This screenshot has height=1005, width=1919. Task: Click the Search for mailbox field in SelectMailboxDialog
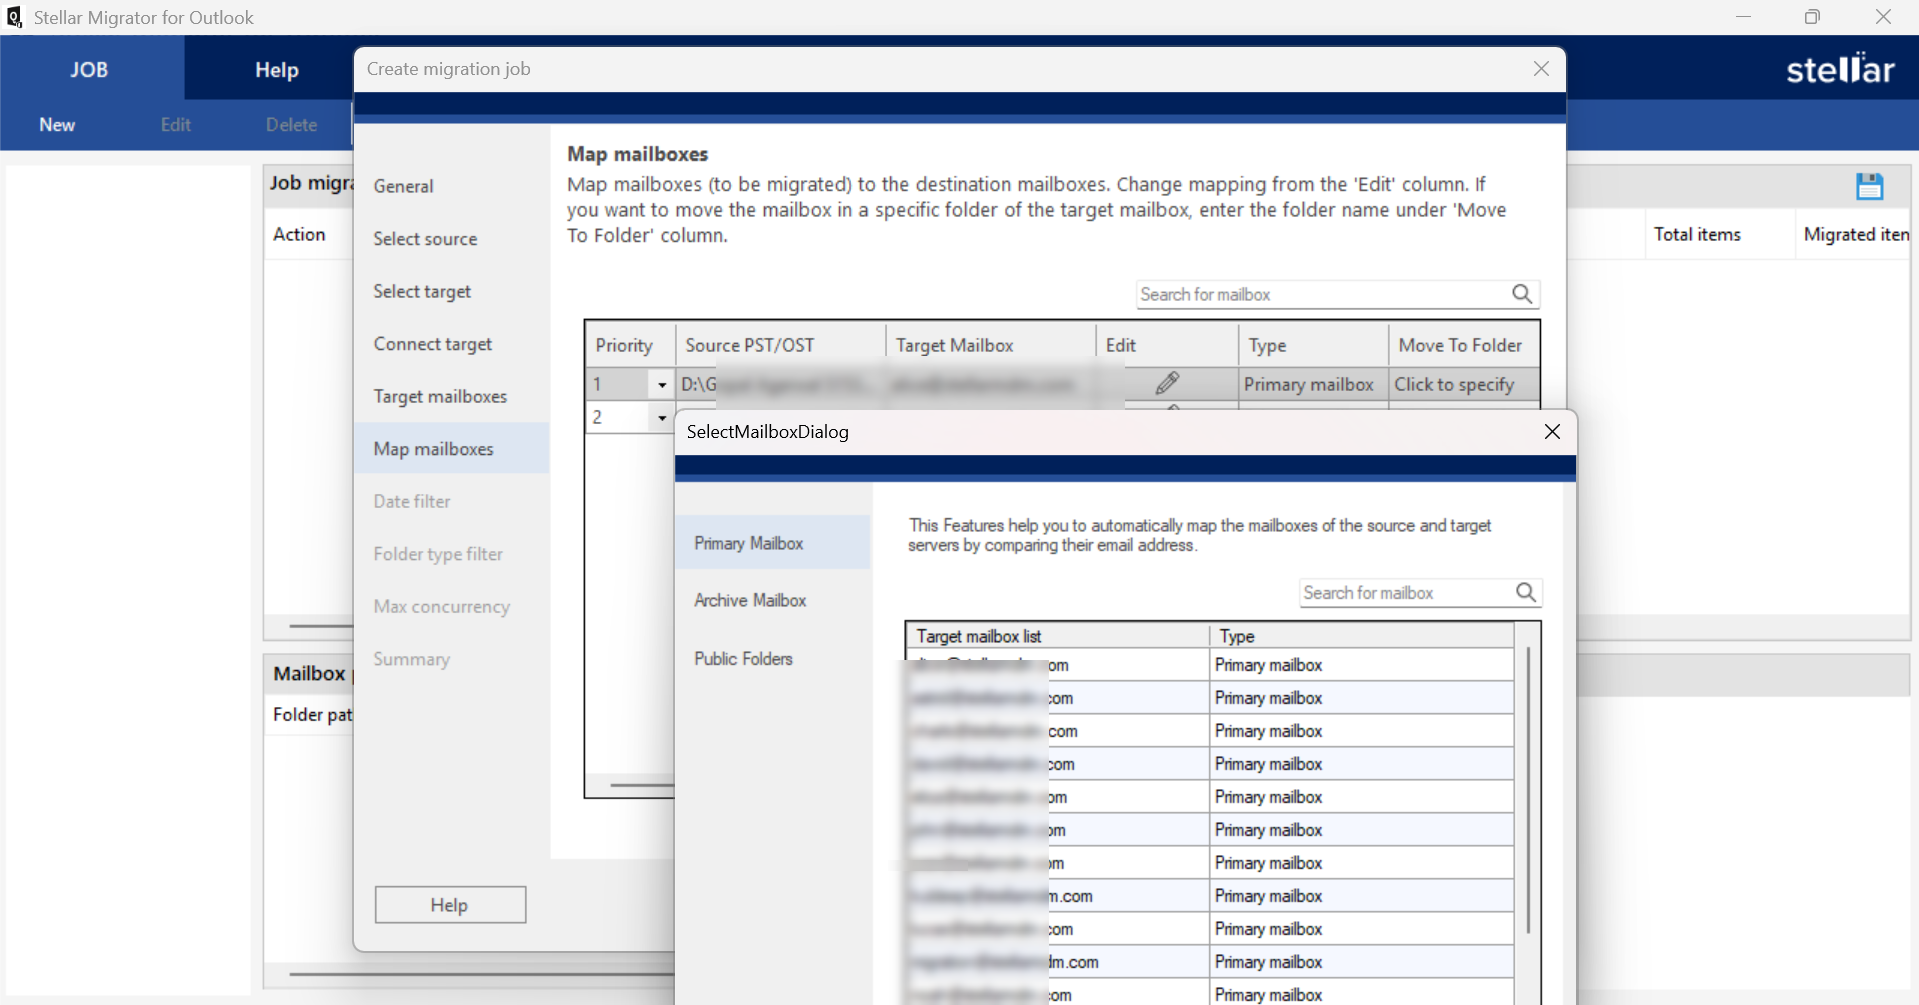[x=1407, y=593]
